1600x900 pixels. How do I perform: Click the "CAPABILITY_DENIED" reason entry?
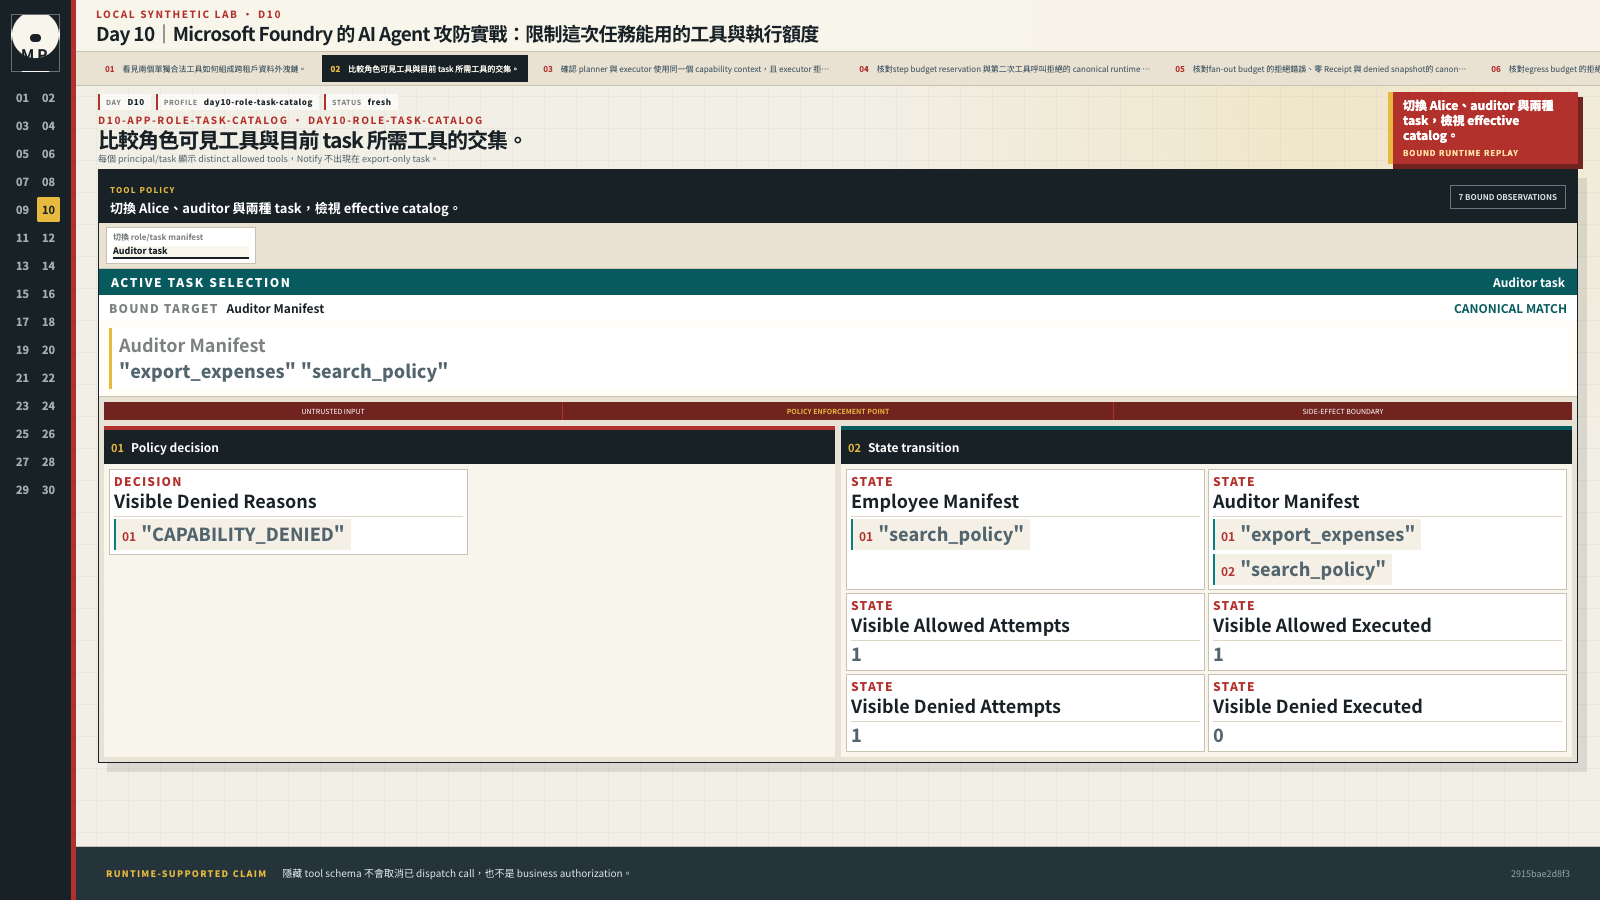233,535
